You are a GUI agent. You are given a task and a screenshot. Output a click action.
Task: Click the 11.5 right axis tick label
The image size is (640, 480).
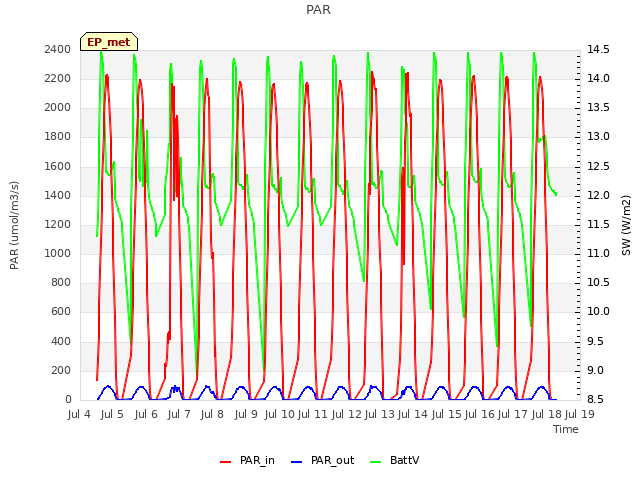coord(598,224)
